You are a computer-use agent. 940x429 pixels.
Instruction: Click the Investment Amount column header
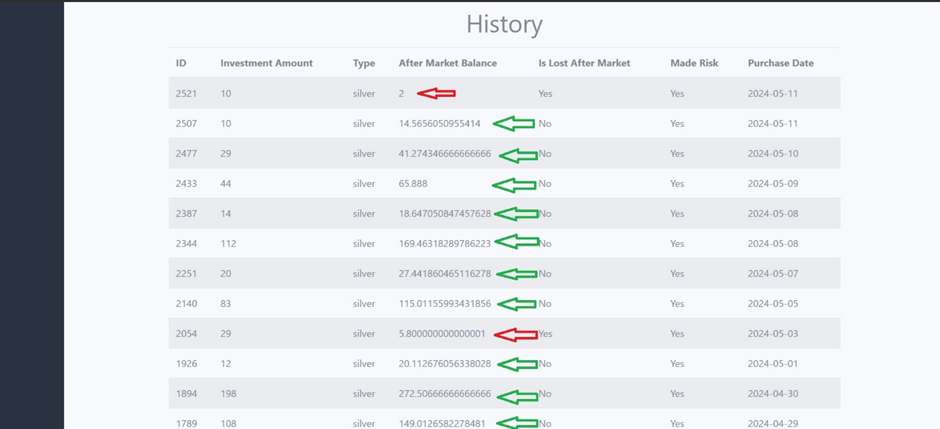point(266,63)
